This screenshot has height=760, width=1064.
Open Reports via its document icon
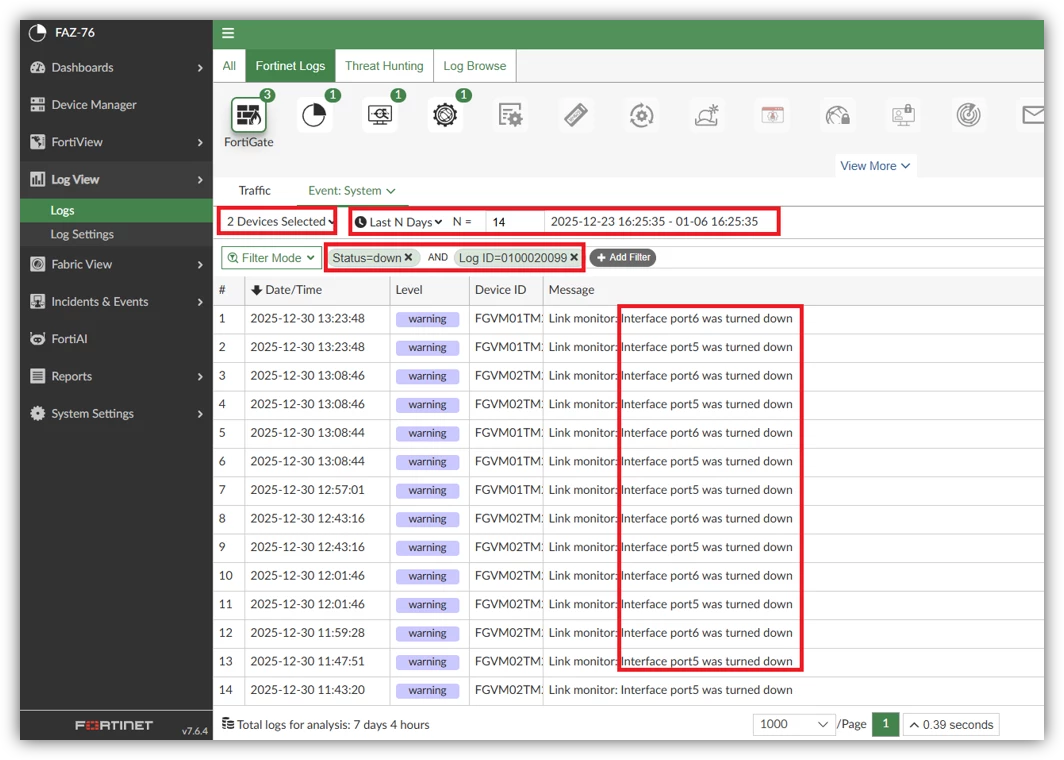coord(38,376)
